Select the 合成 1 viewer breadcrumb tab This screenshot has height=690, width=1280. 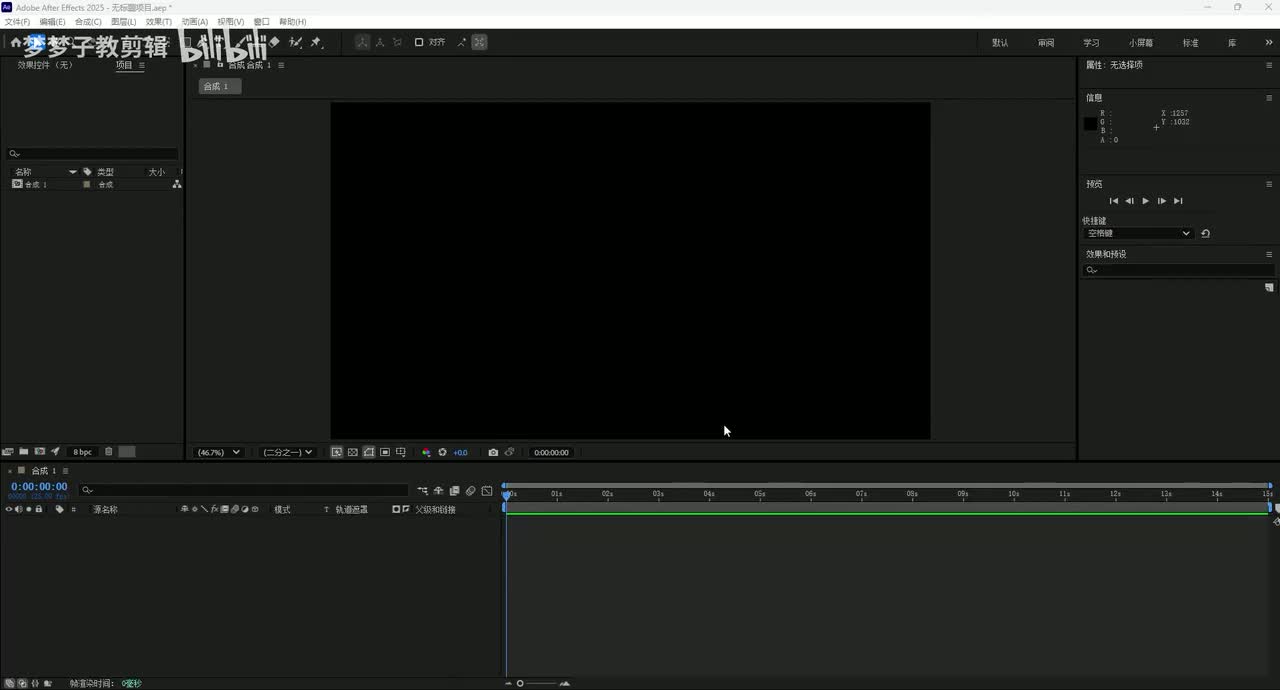tap(219, 86)
